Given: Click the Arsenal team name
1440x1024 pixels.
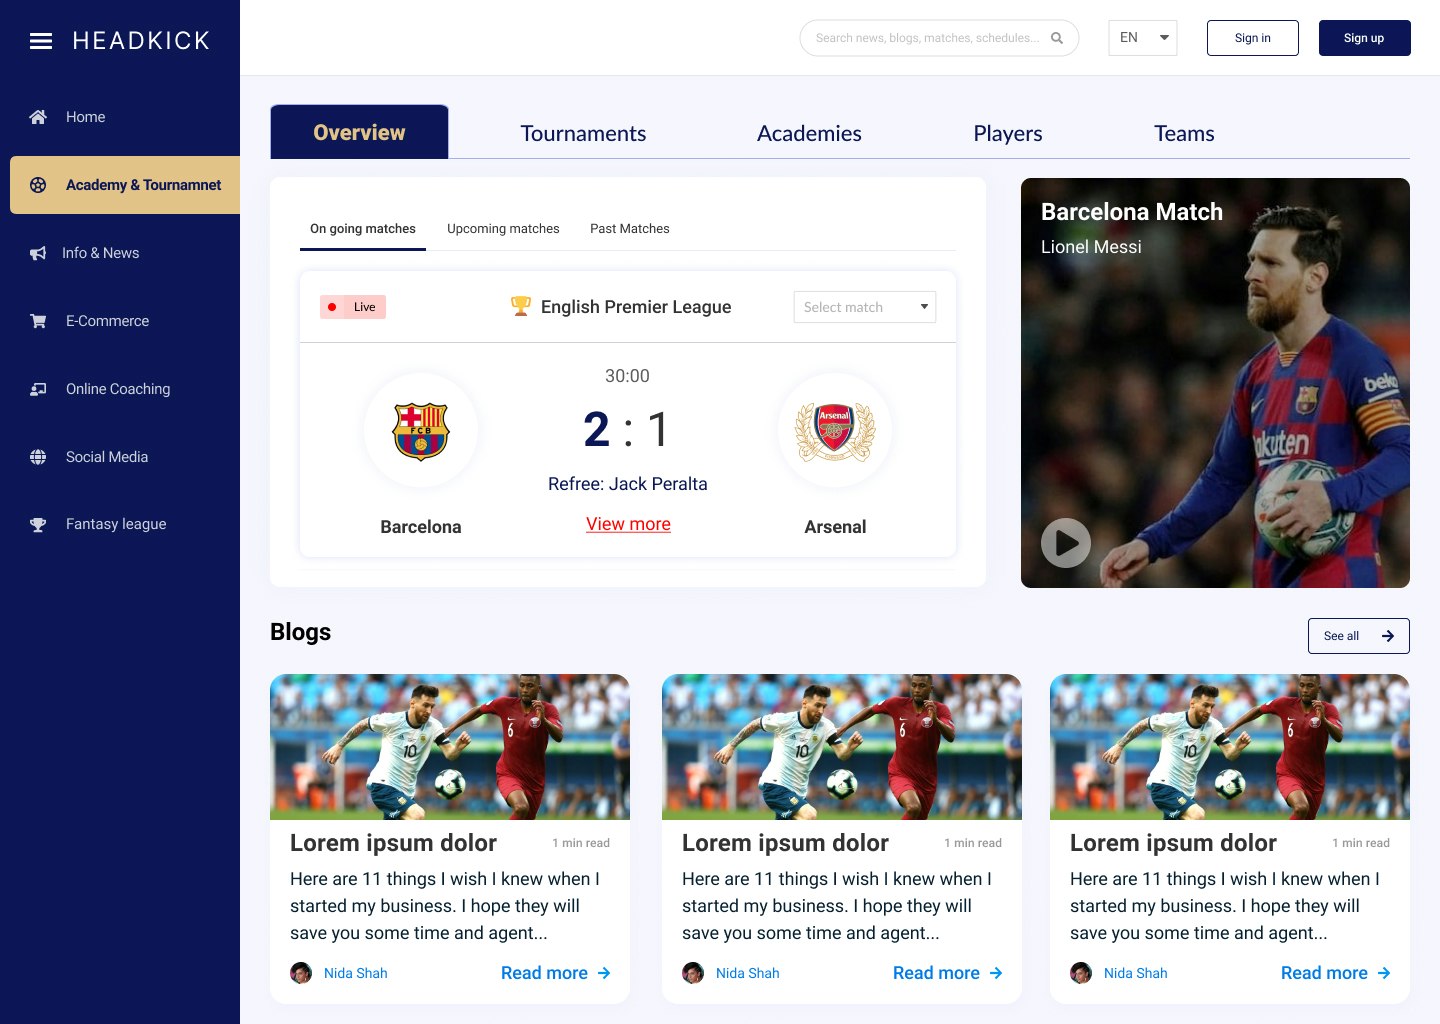Looking at the screenshot, I should pyautogui.click(x=835, y=527).
